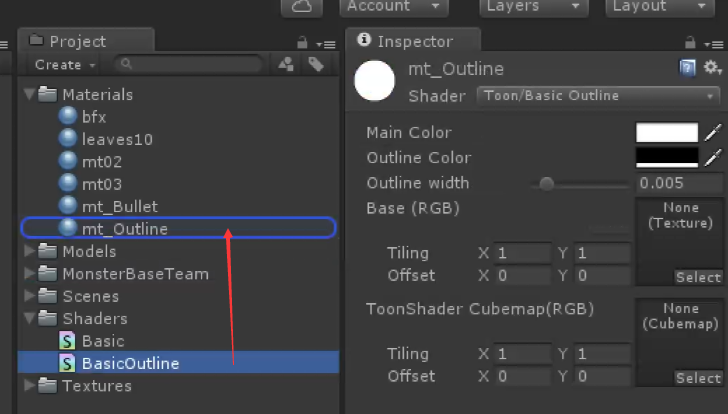Viewport: 728px width, 414px height.
Task: Click Select for Base (RGB) texture
Action: point(698,277)
